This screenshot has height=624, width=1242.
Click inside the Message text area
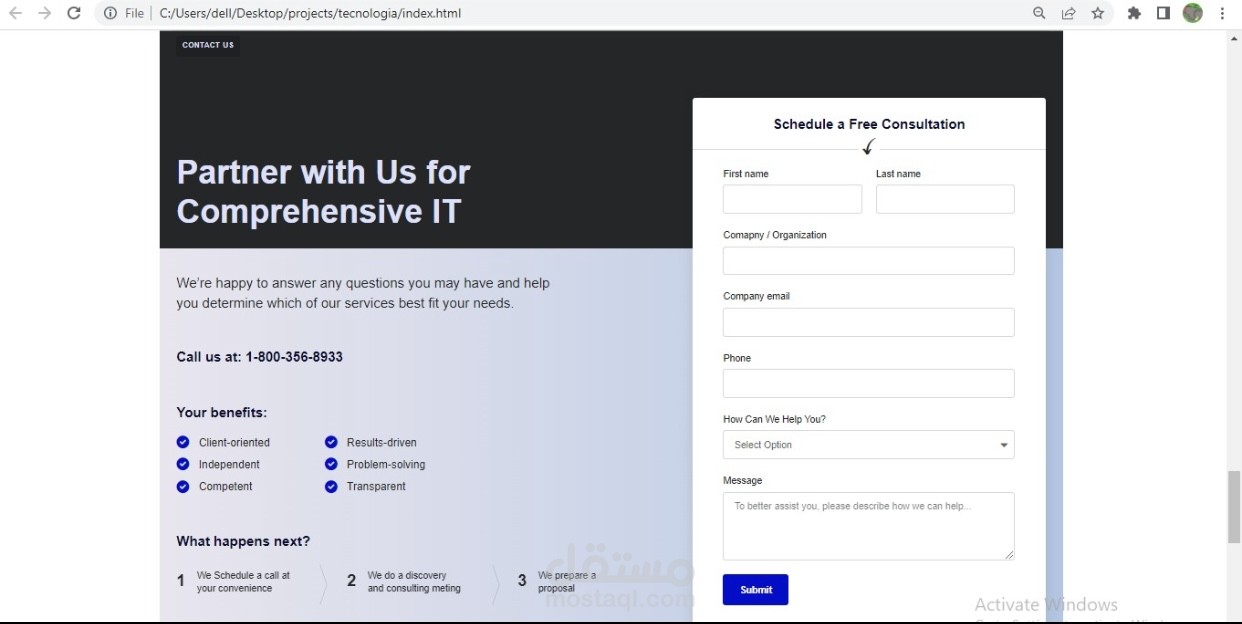(868, 526)
